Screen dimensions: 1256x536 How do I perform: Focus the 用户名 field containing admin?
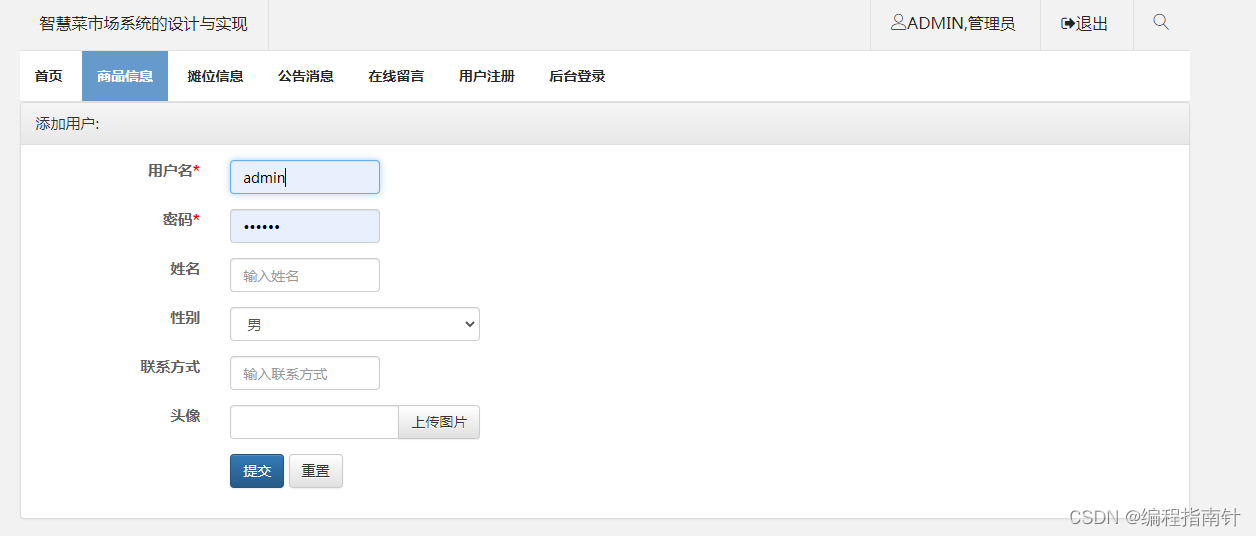(x=305, y=177)
